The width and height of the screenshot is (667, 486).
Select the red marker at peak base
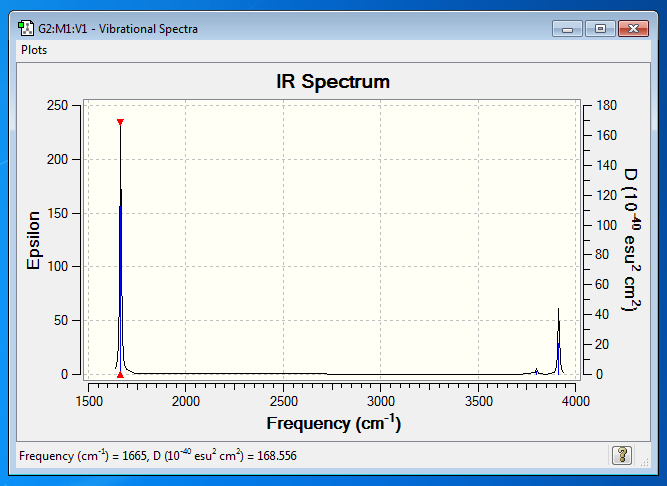tap(120, 375)
